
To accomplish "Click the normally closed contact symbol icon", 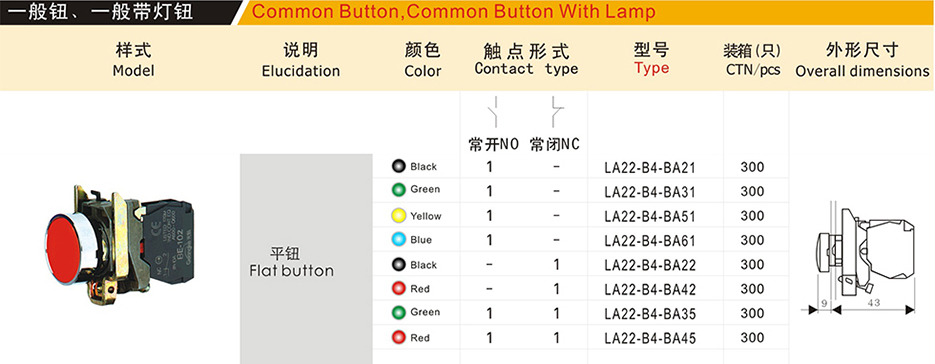I will tap(556, 112).
